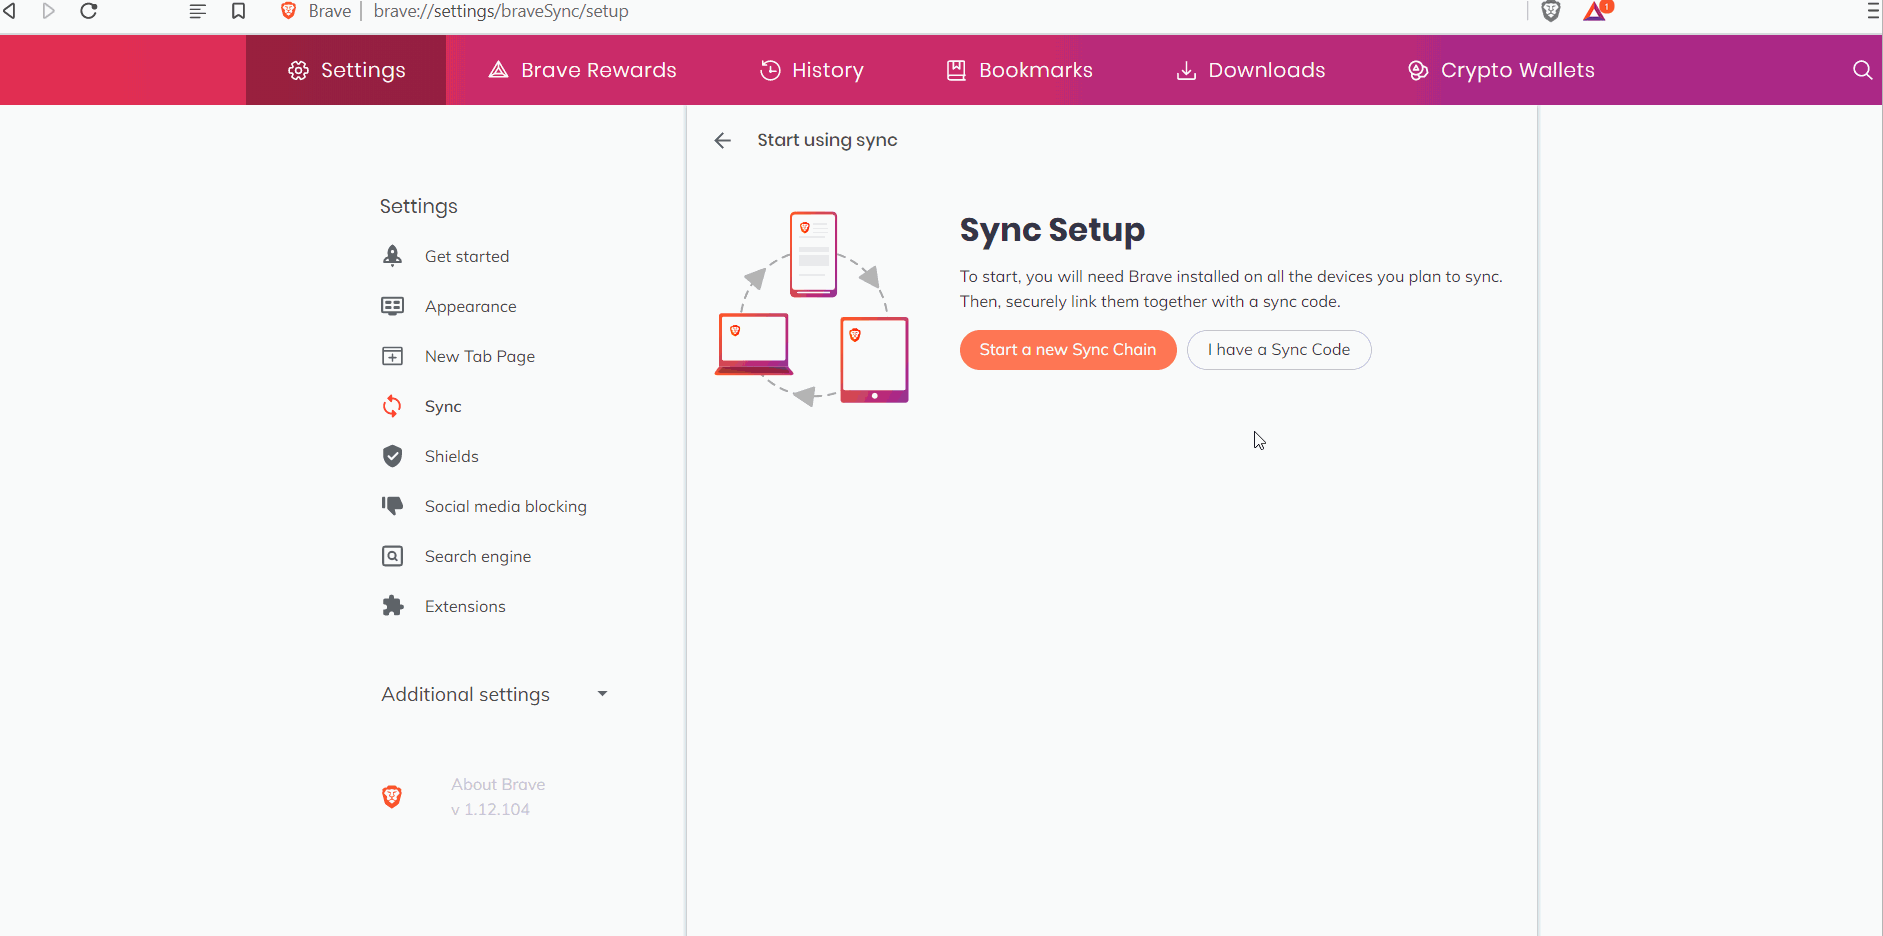This screenshot has width=1883, height=936.
Task: Click the bookmark icon near the address bar
Action: point(238,11)
